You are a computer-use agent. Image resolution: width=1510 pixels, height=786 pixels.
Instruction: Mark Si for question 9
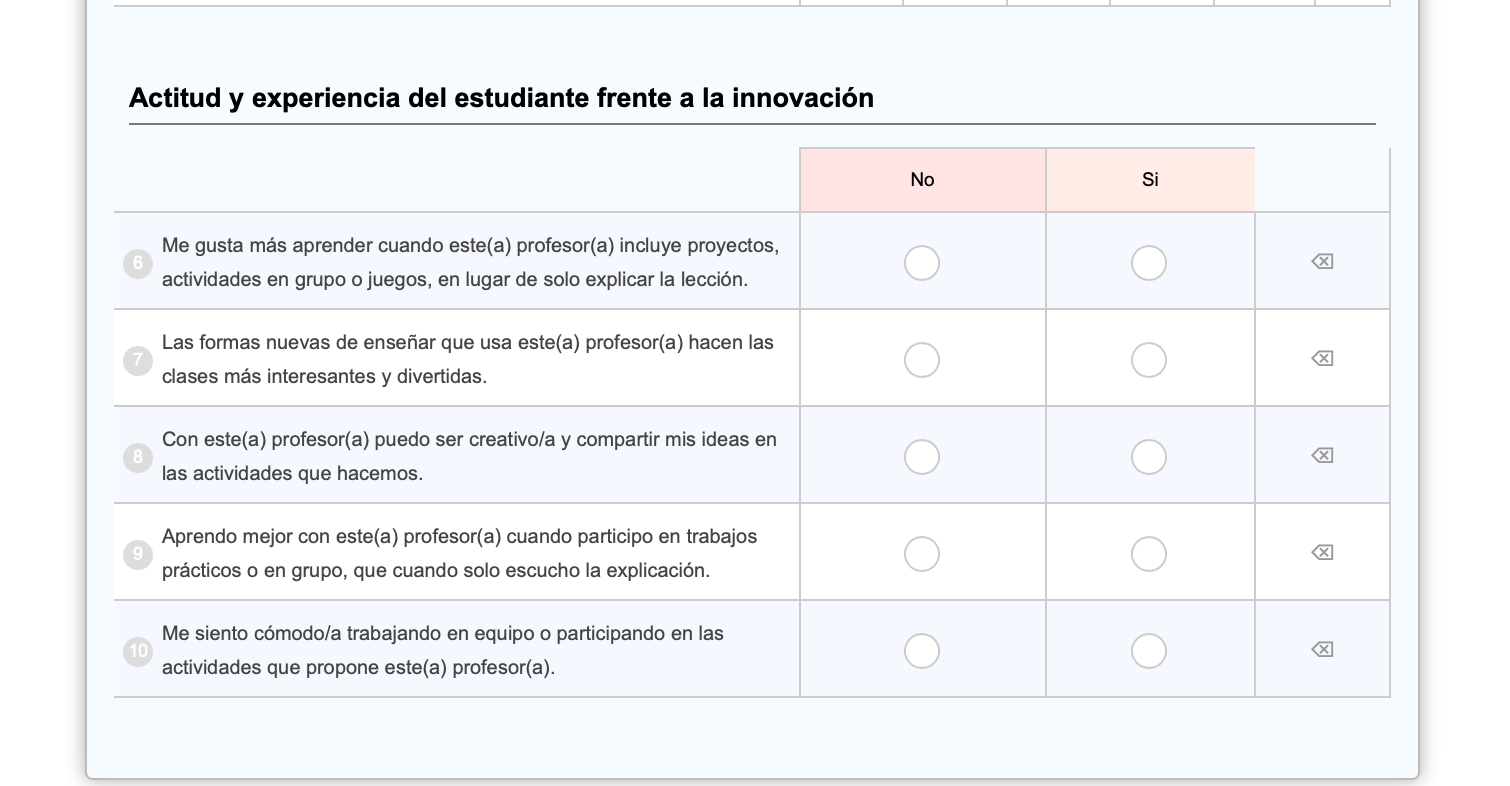1149,554
